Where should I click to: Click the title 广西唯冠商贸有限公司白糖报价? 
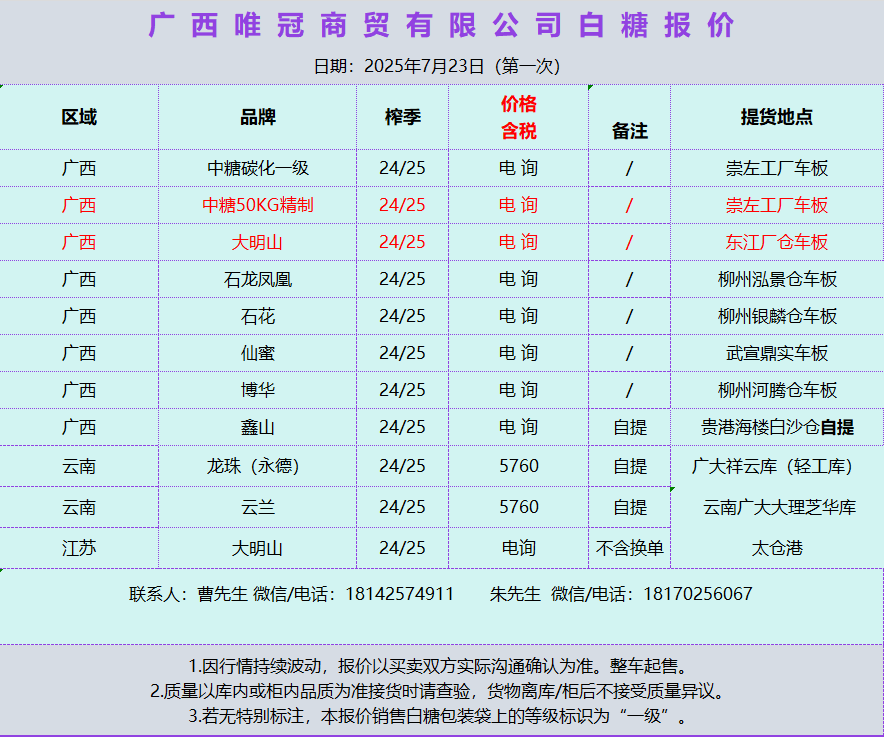[441, 26]
